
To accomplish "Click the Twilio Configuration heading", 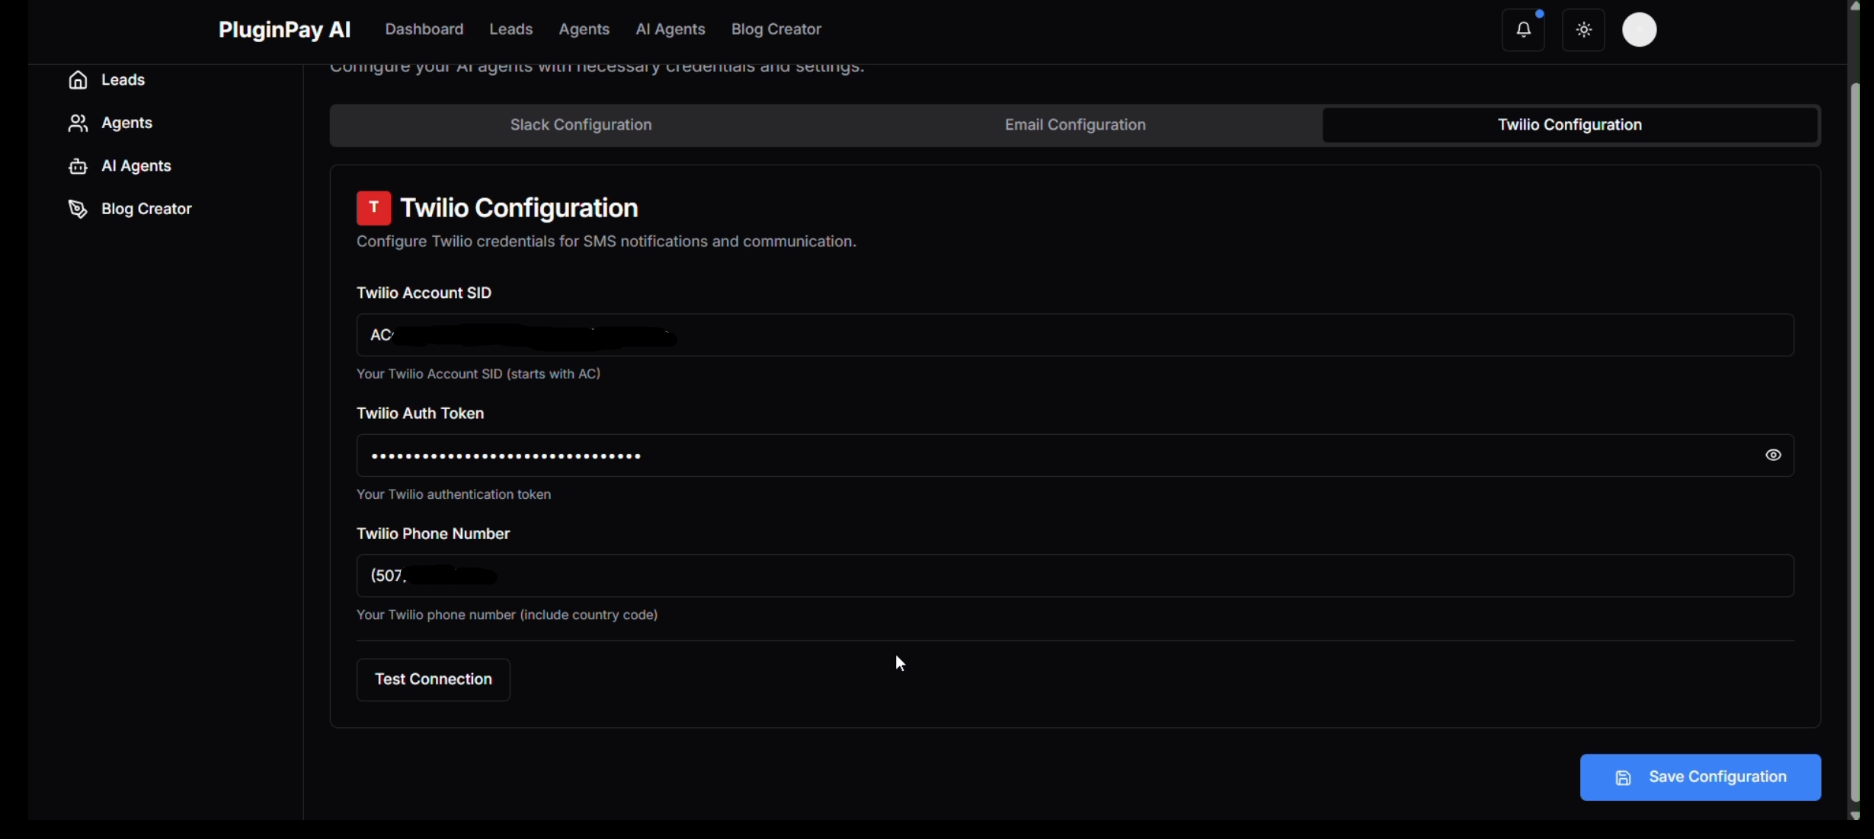I will click(519, 208).
